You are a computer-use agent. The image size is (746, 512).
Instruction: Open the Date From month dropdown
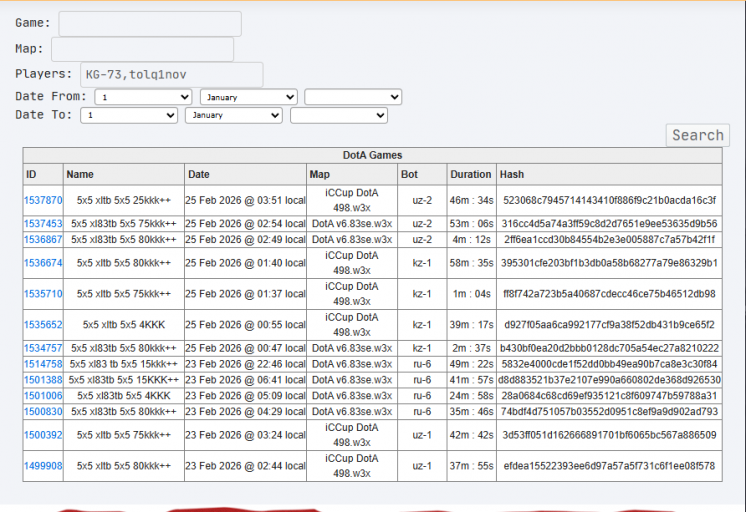click(x=249, y=97)
